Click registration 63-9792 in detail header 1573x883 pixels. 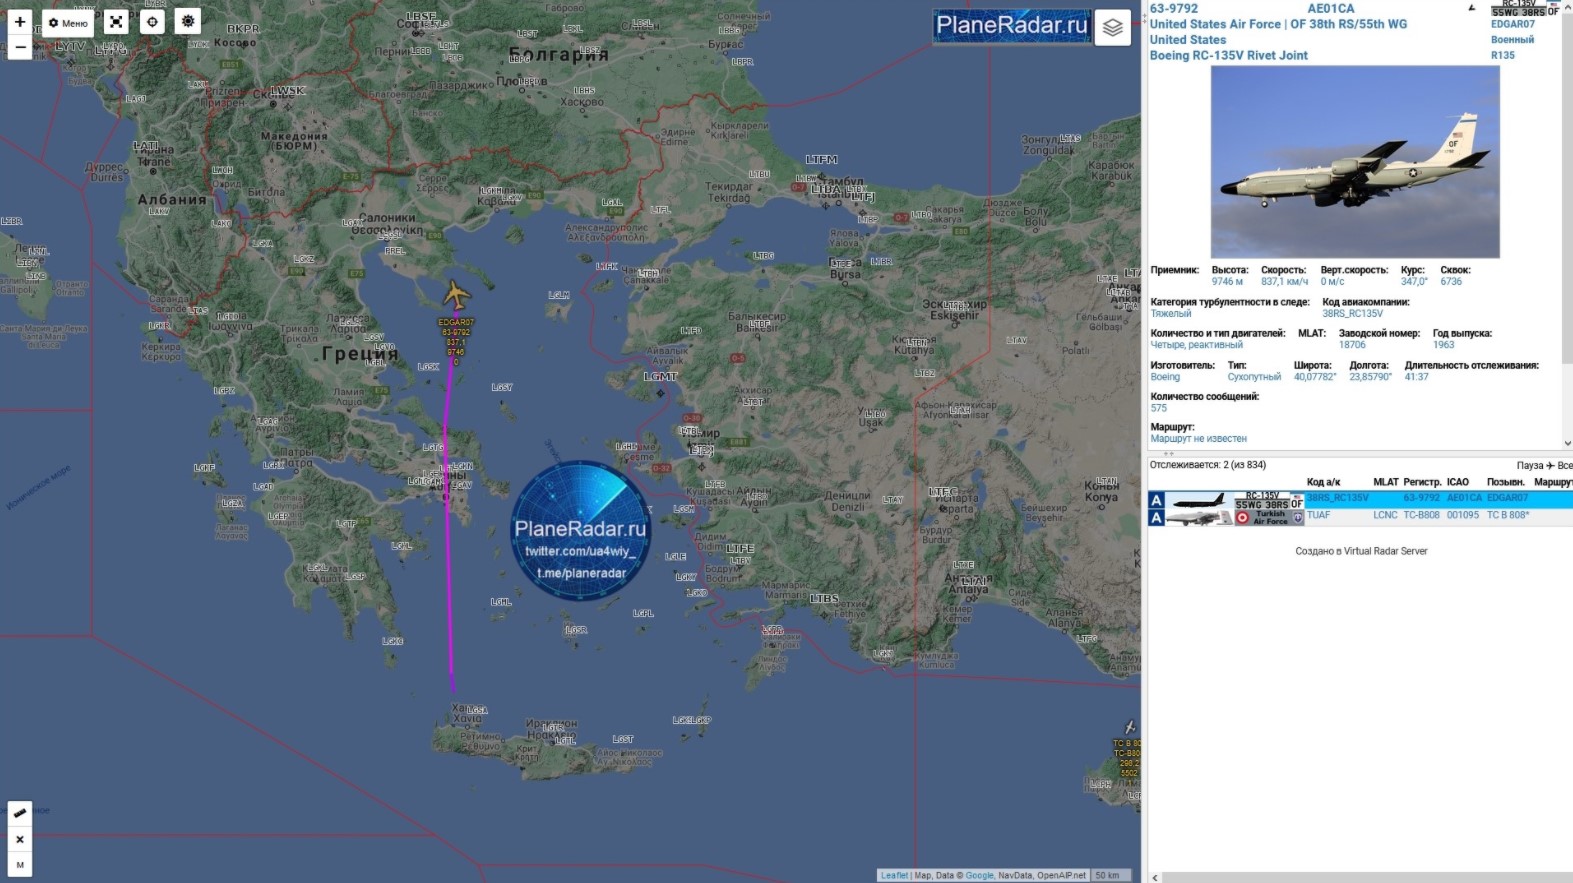pos(1174,8)
